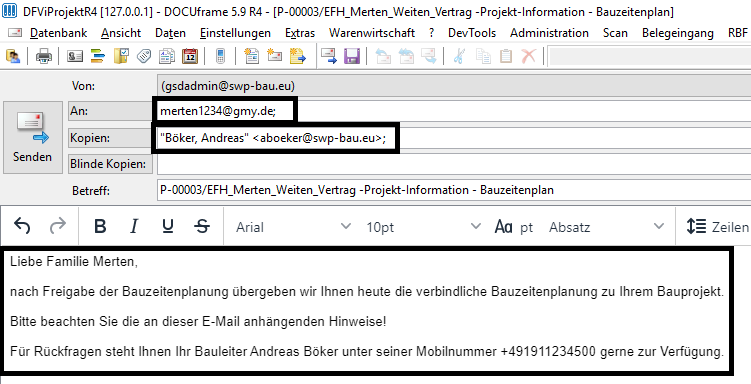Click the folder with checklist icon
The height and width of the screenshot is (384, 751).
(x=121, y=56)
